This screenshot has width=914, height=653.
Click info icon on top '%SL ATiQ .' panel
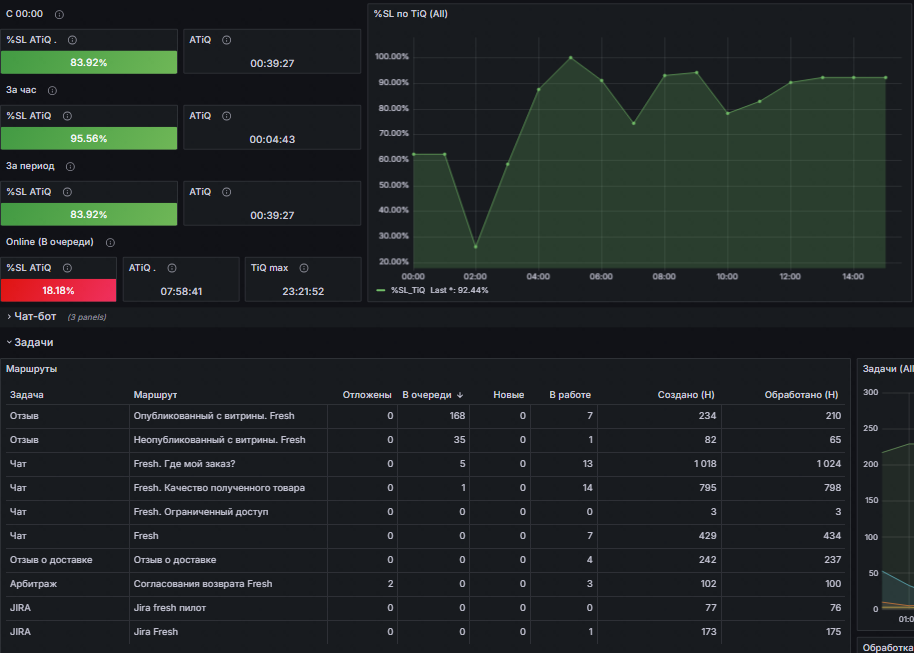pos(72,40)
